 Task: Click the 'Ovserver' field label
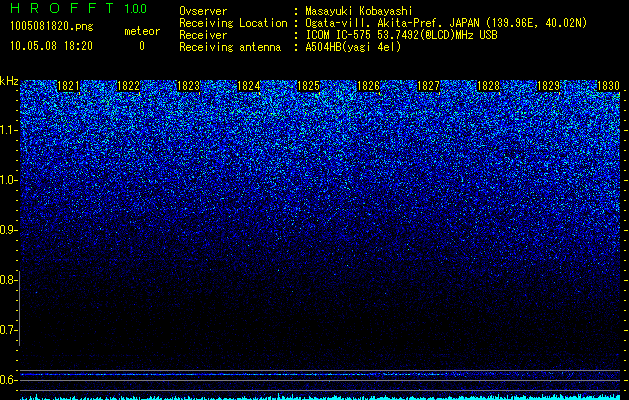203,11
